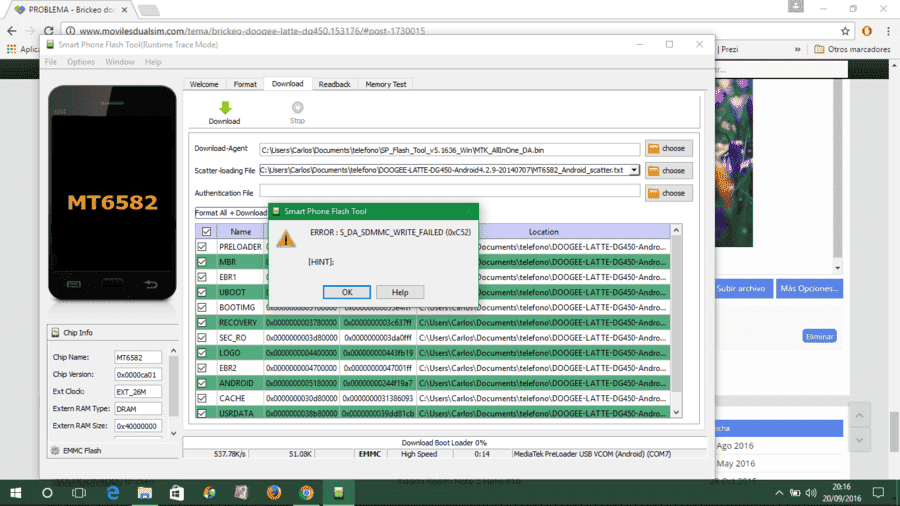Screen dimensions: 900x506
Task: Open the Window menu
Action: point(119,62)
